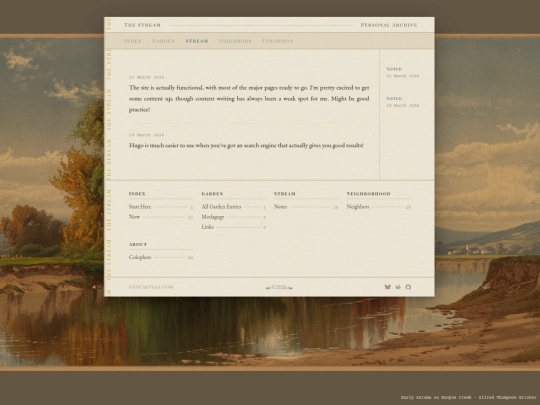Click the About footer section heading
The height and width of the screenshot is (405, 540).
(138, 245)
